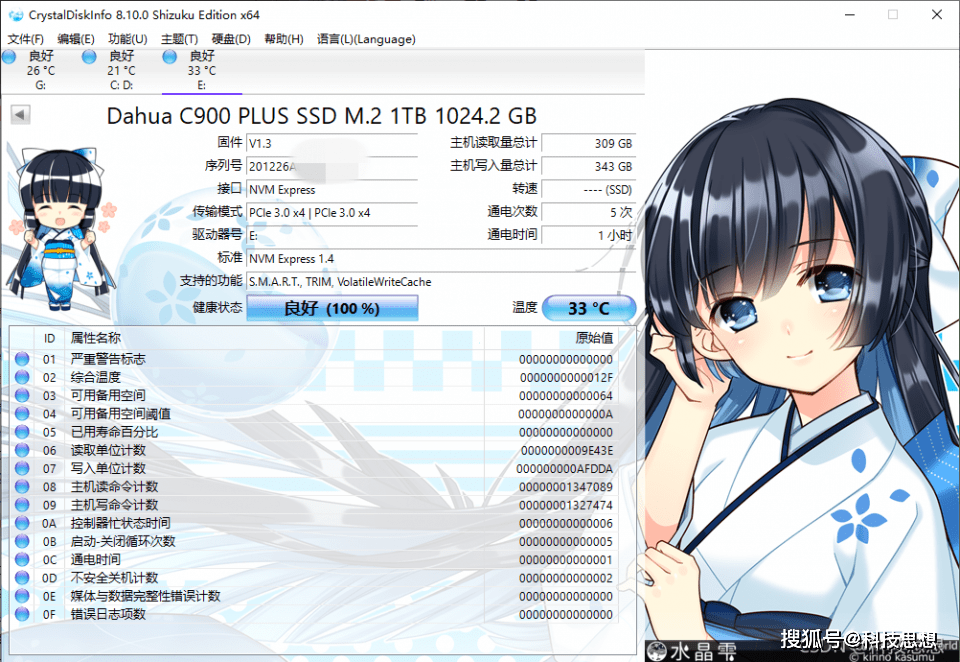Click the drive letter field E:
This screenshot has height=662, width=960.
point(332,236)
